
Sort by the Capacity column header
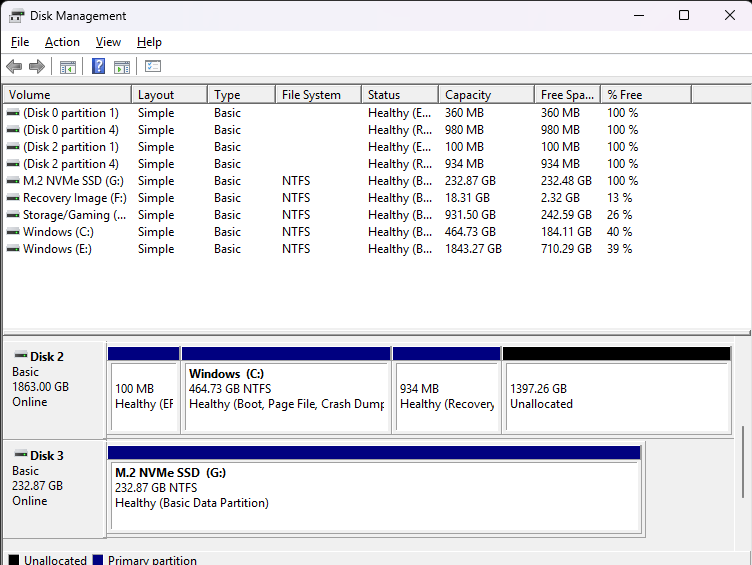coord(487,94)
